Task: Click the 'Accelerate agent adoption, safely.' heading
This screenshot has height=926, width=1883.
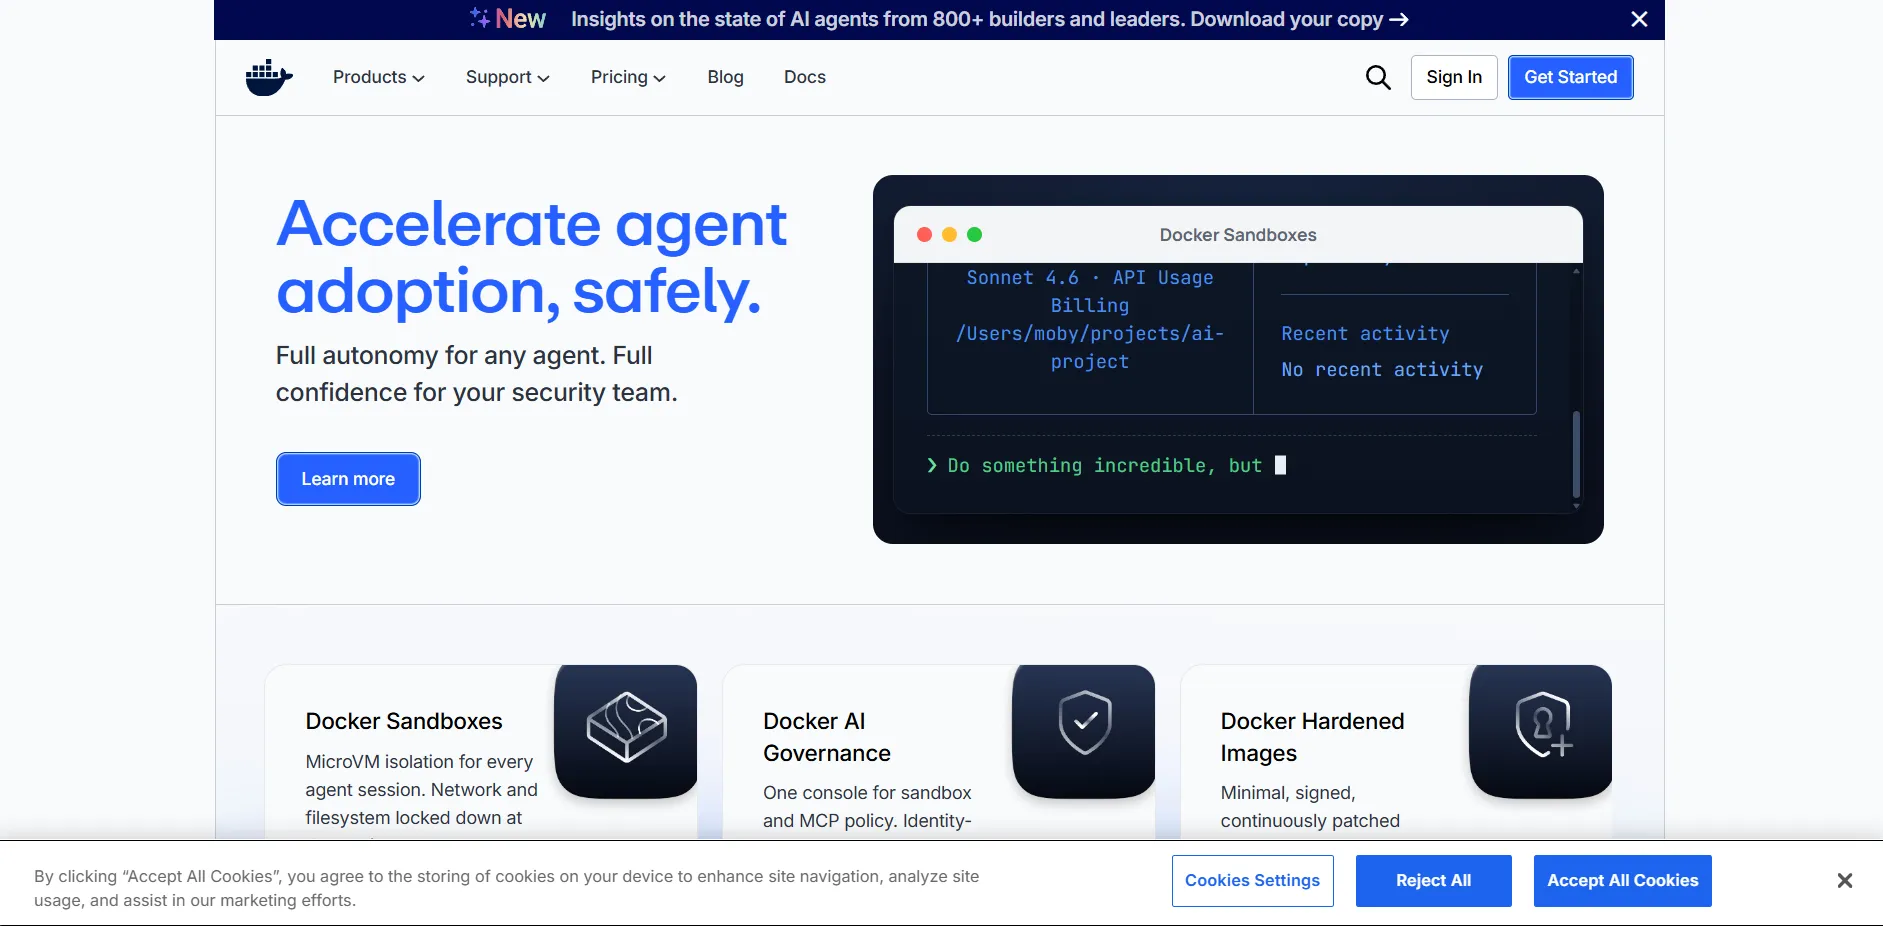Action: pyautogui.click(x=531, y=257)
